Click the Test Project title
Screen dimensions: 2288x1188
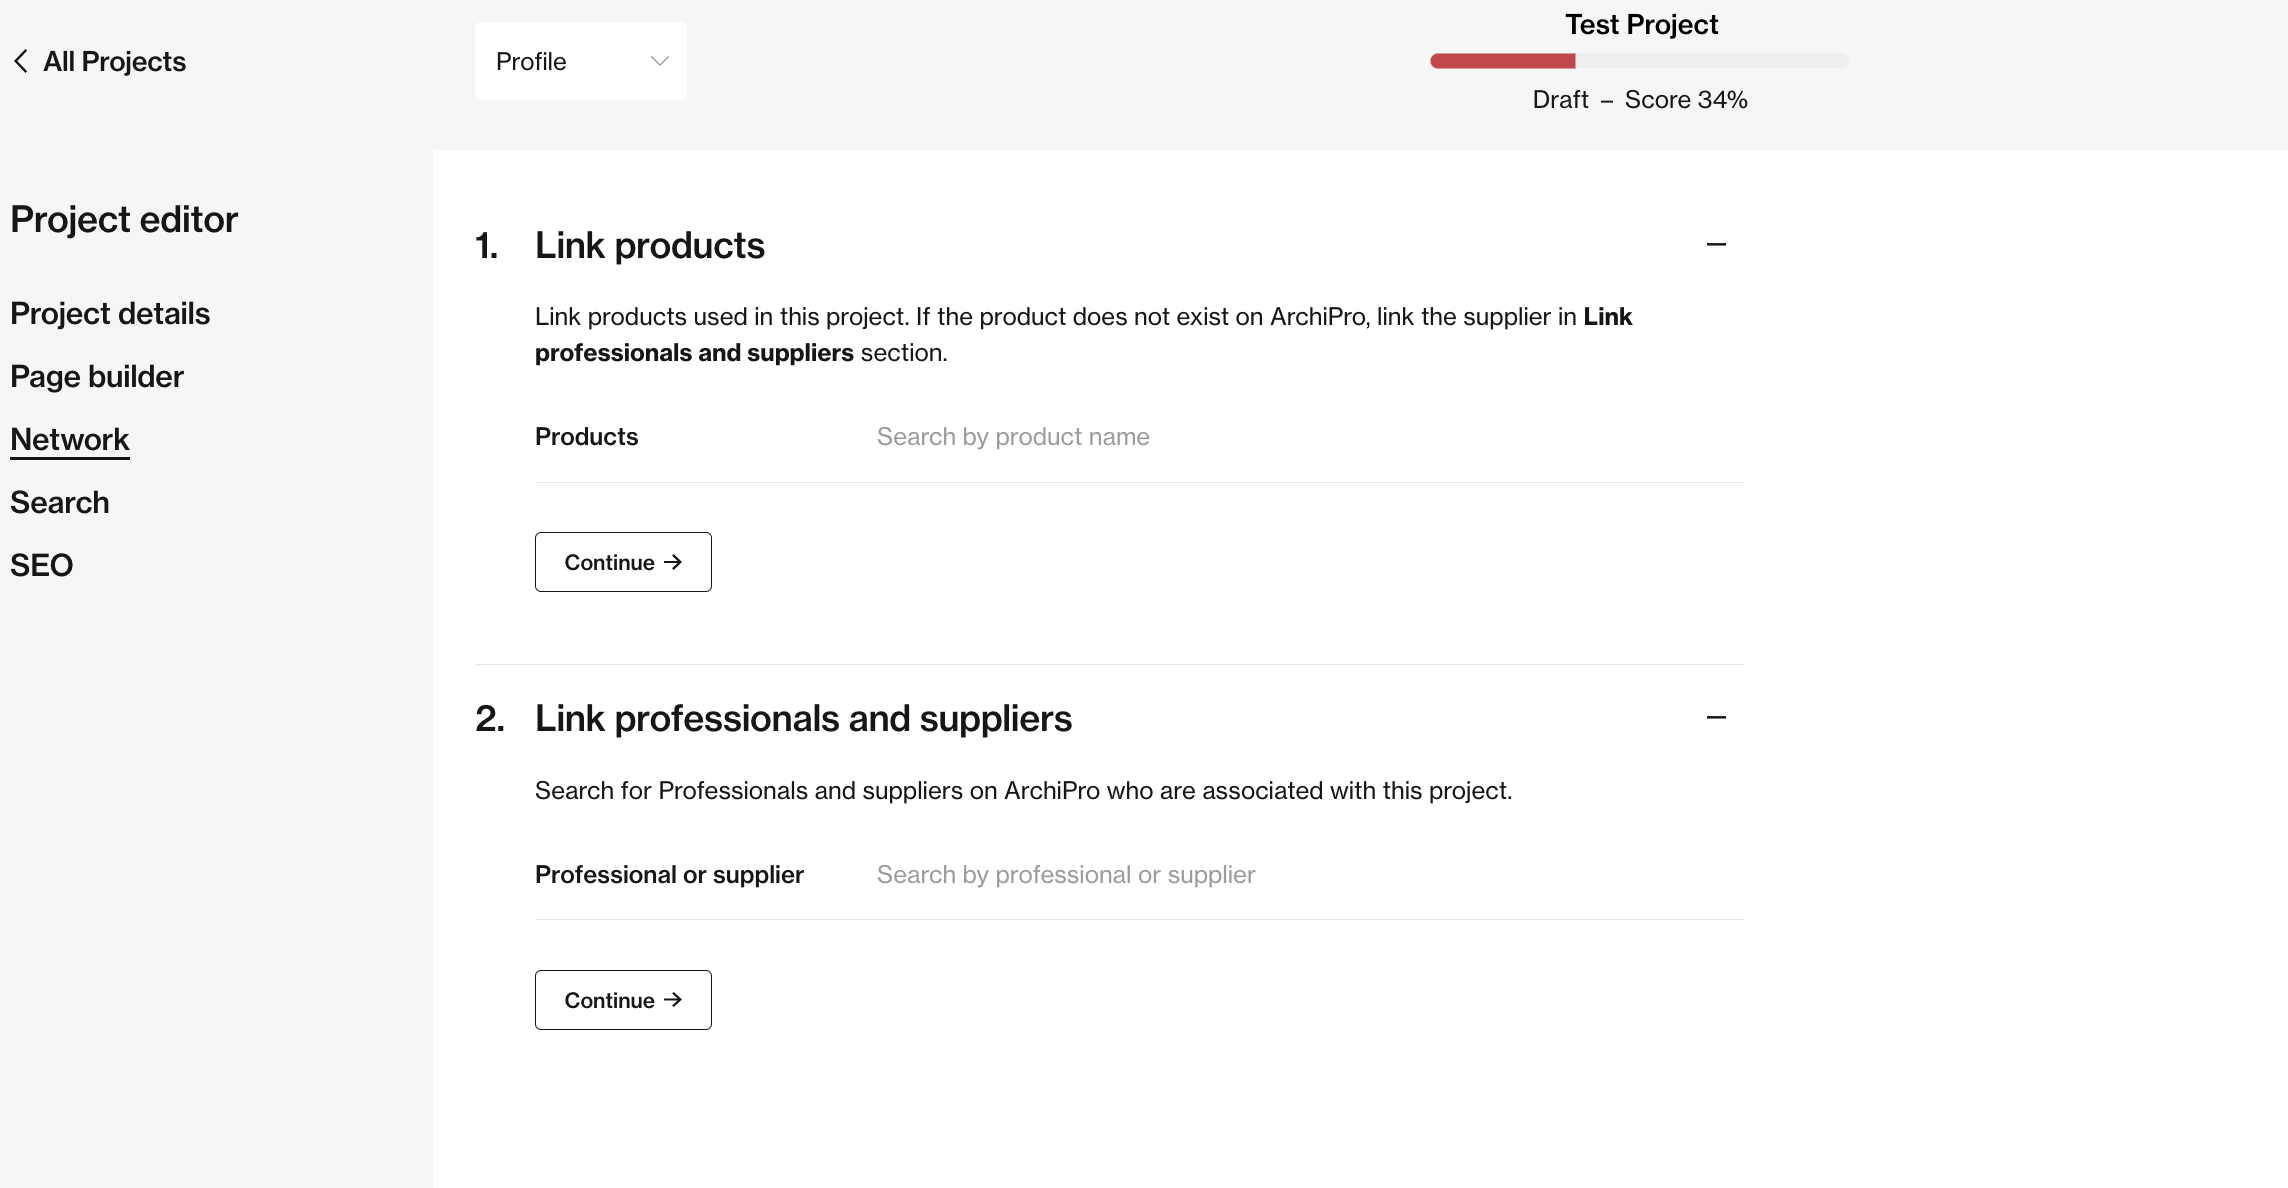click(x=1641, y=25)
